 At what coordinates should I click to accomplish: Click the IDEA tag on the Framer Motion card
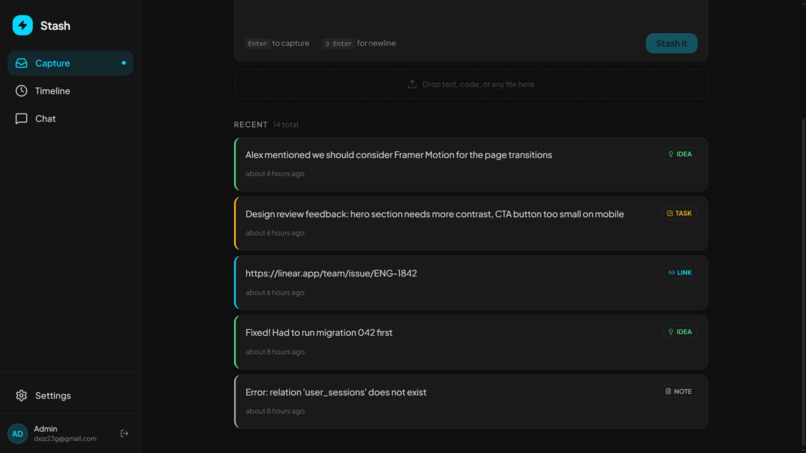(x=680, y=154)
